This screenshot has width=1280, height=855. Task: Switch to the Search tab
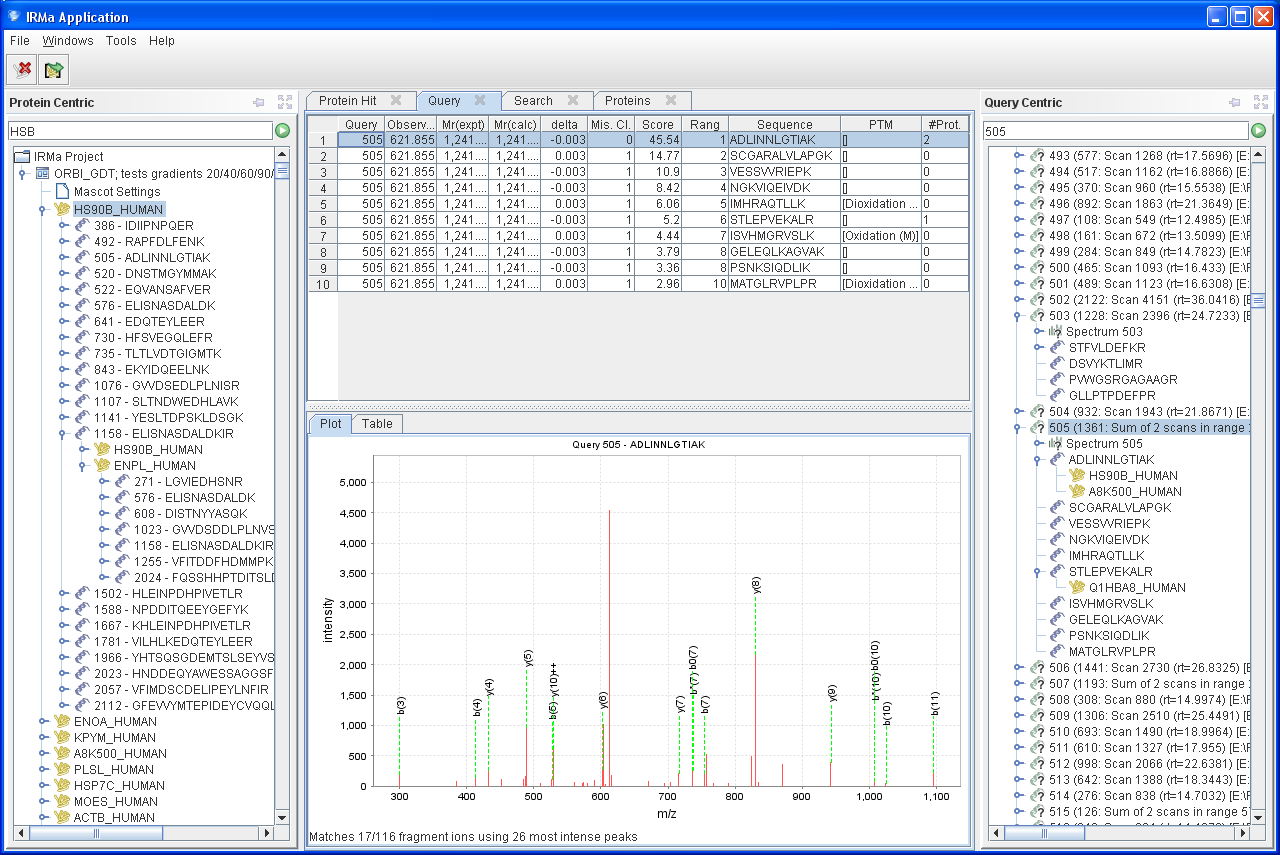[x=533, y=100]
